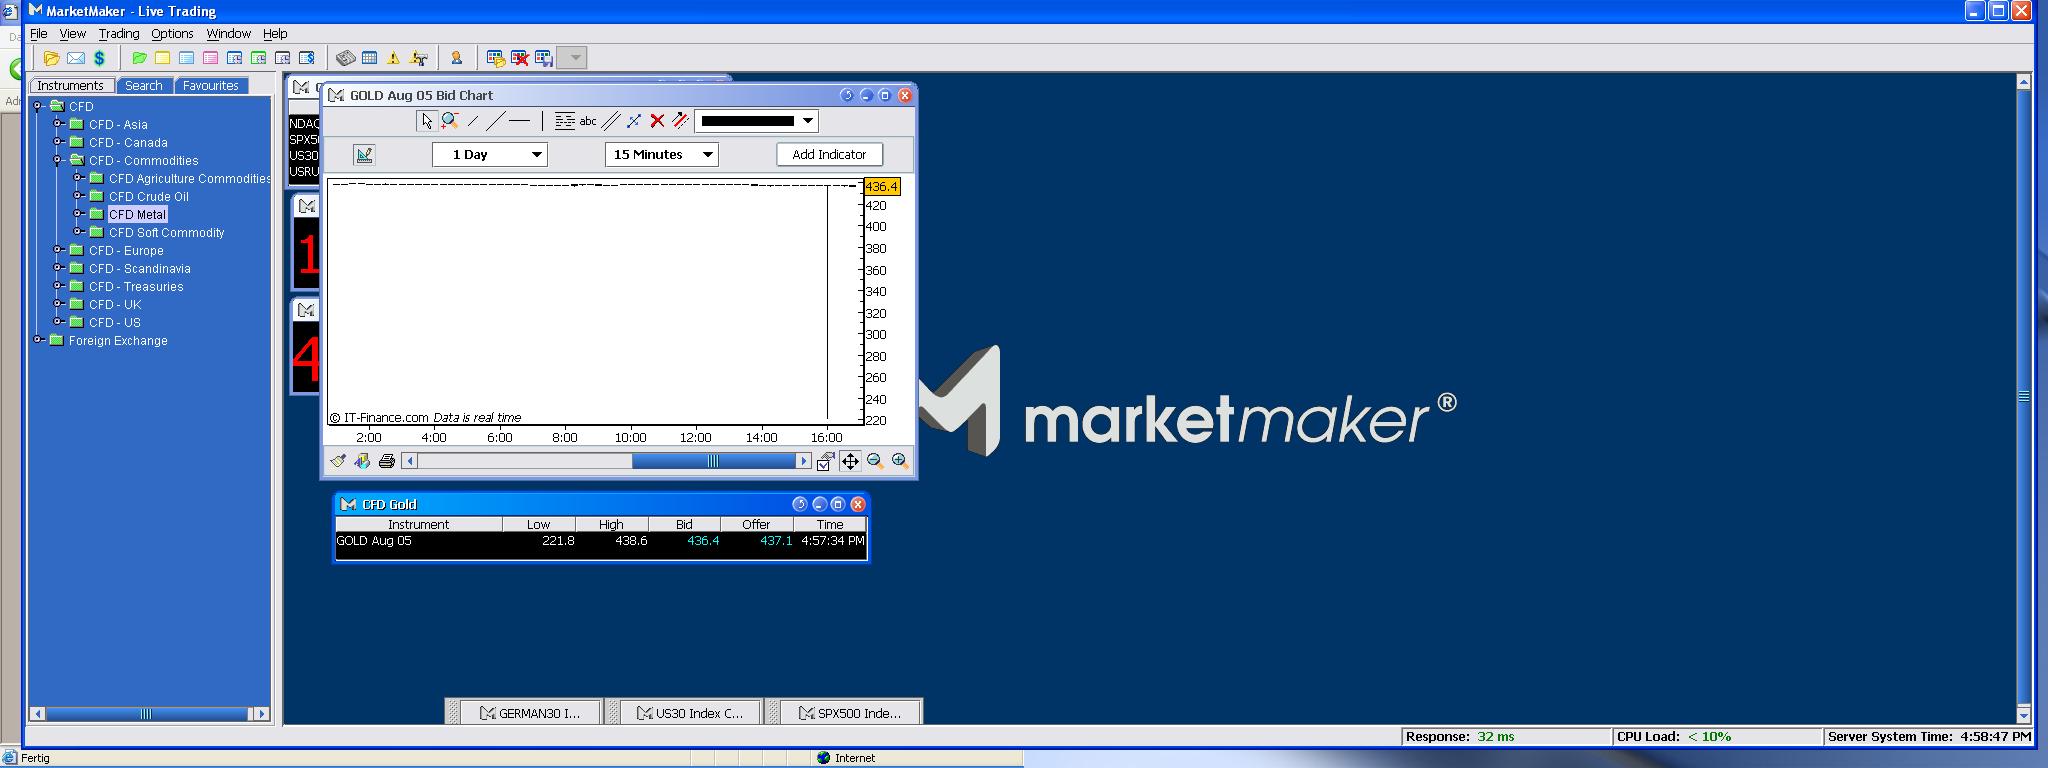Open the 1 Day period dropdown
The height and width of the screenshot is (768, 2048).
[x=490, y=155]
